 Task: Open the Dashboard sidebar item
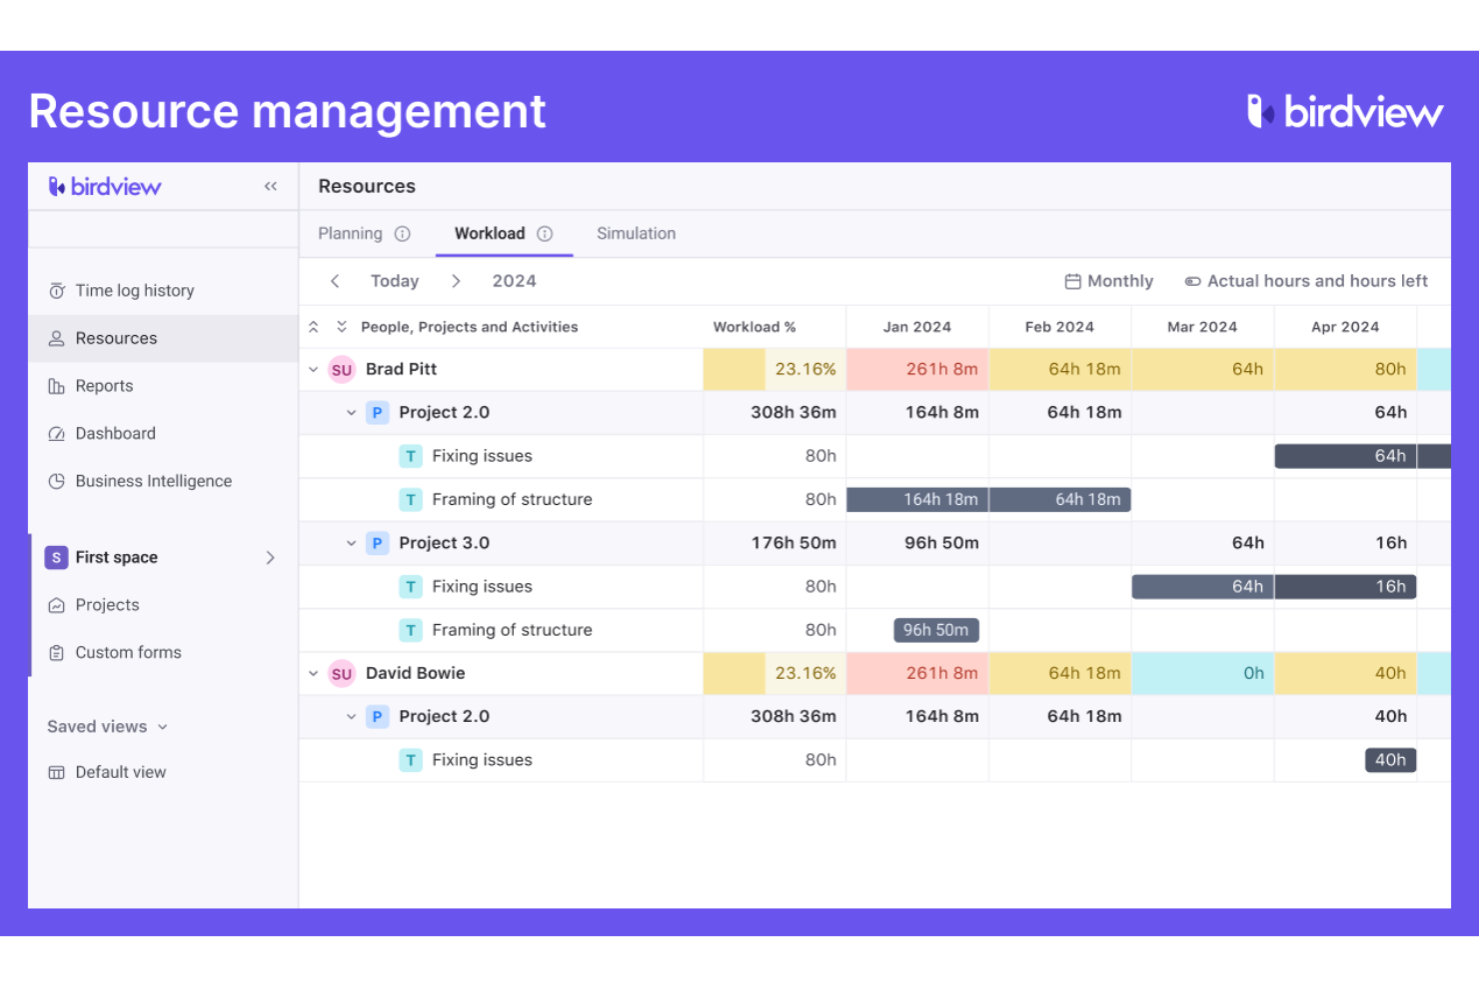coord(115,434)
